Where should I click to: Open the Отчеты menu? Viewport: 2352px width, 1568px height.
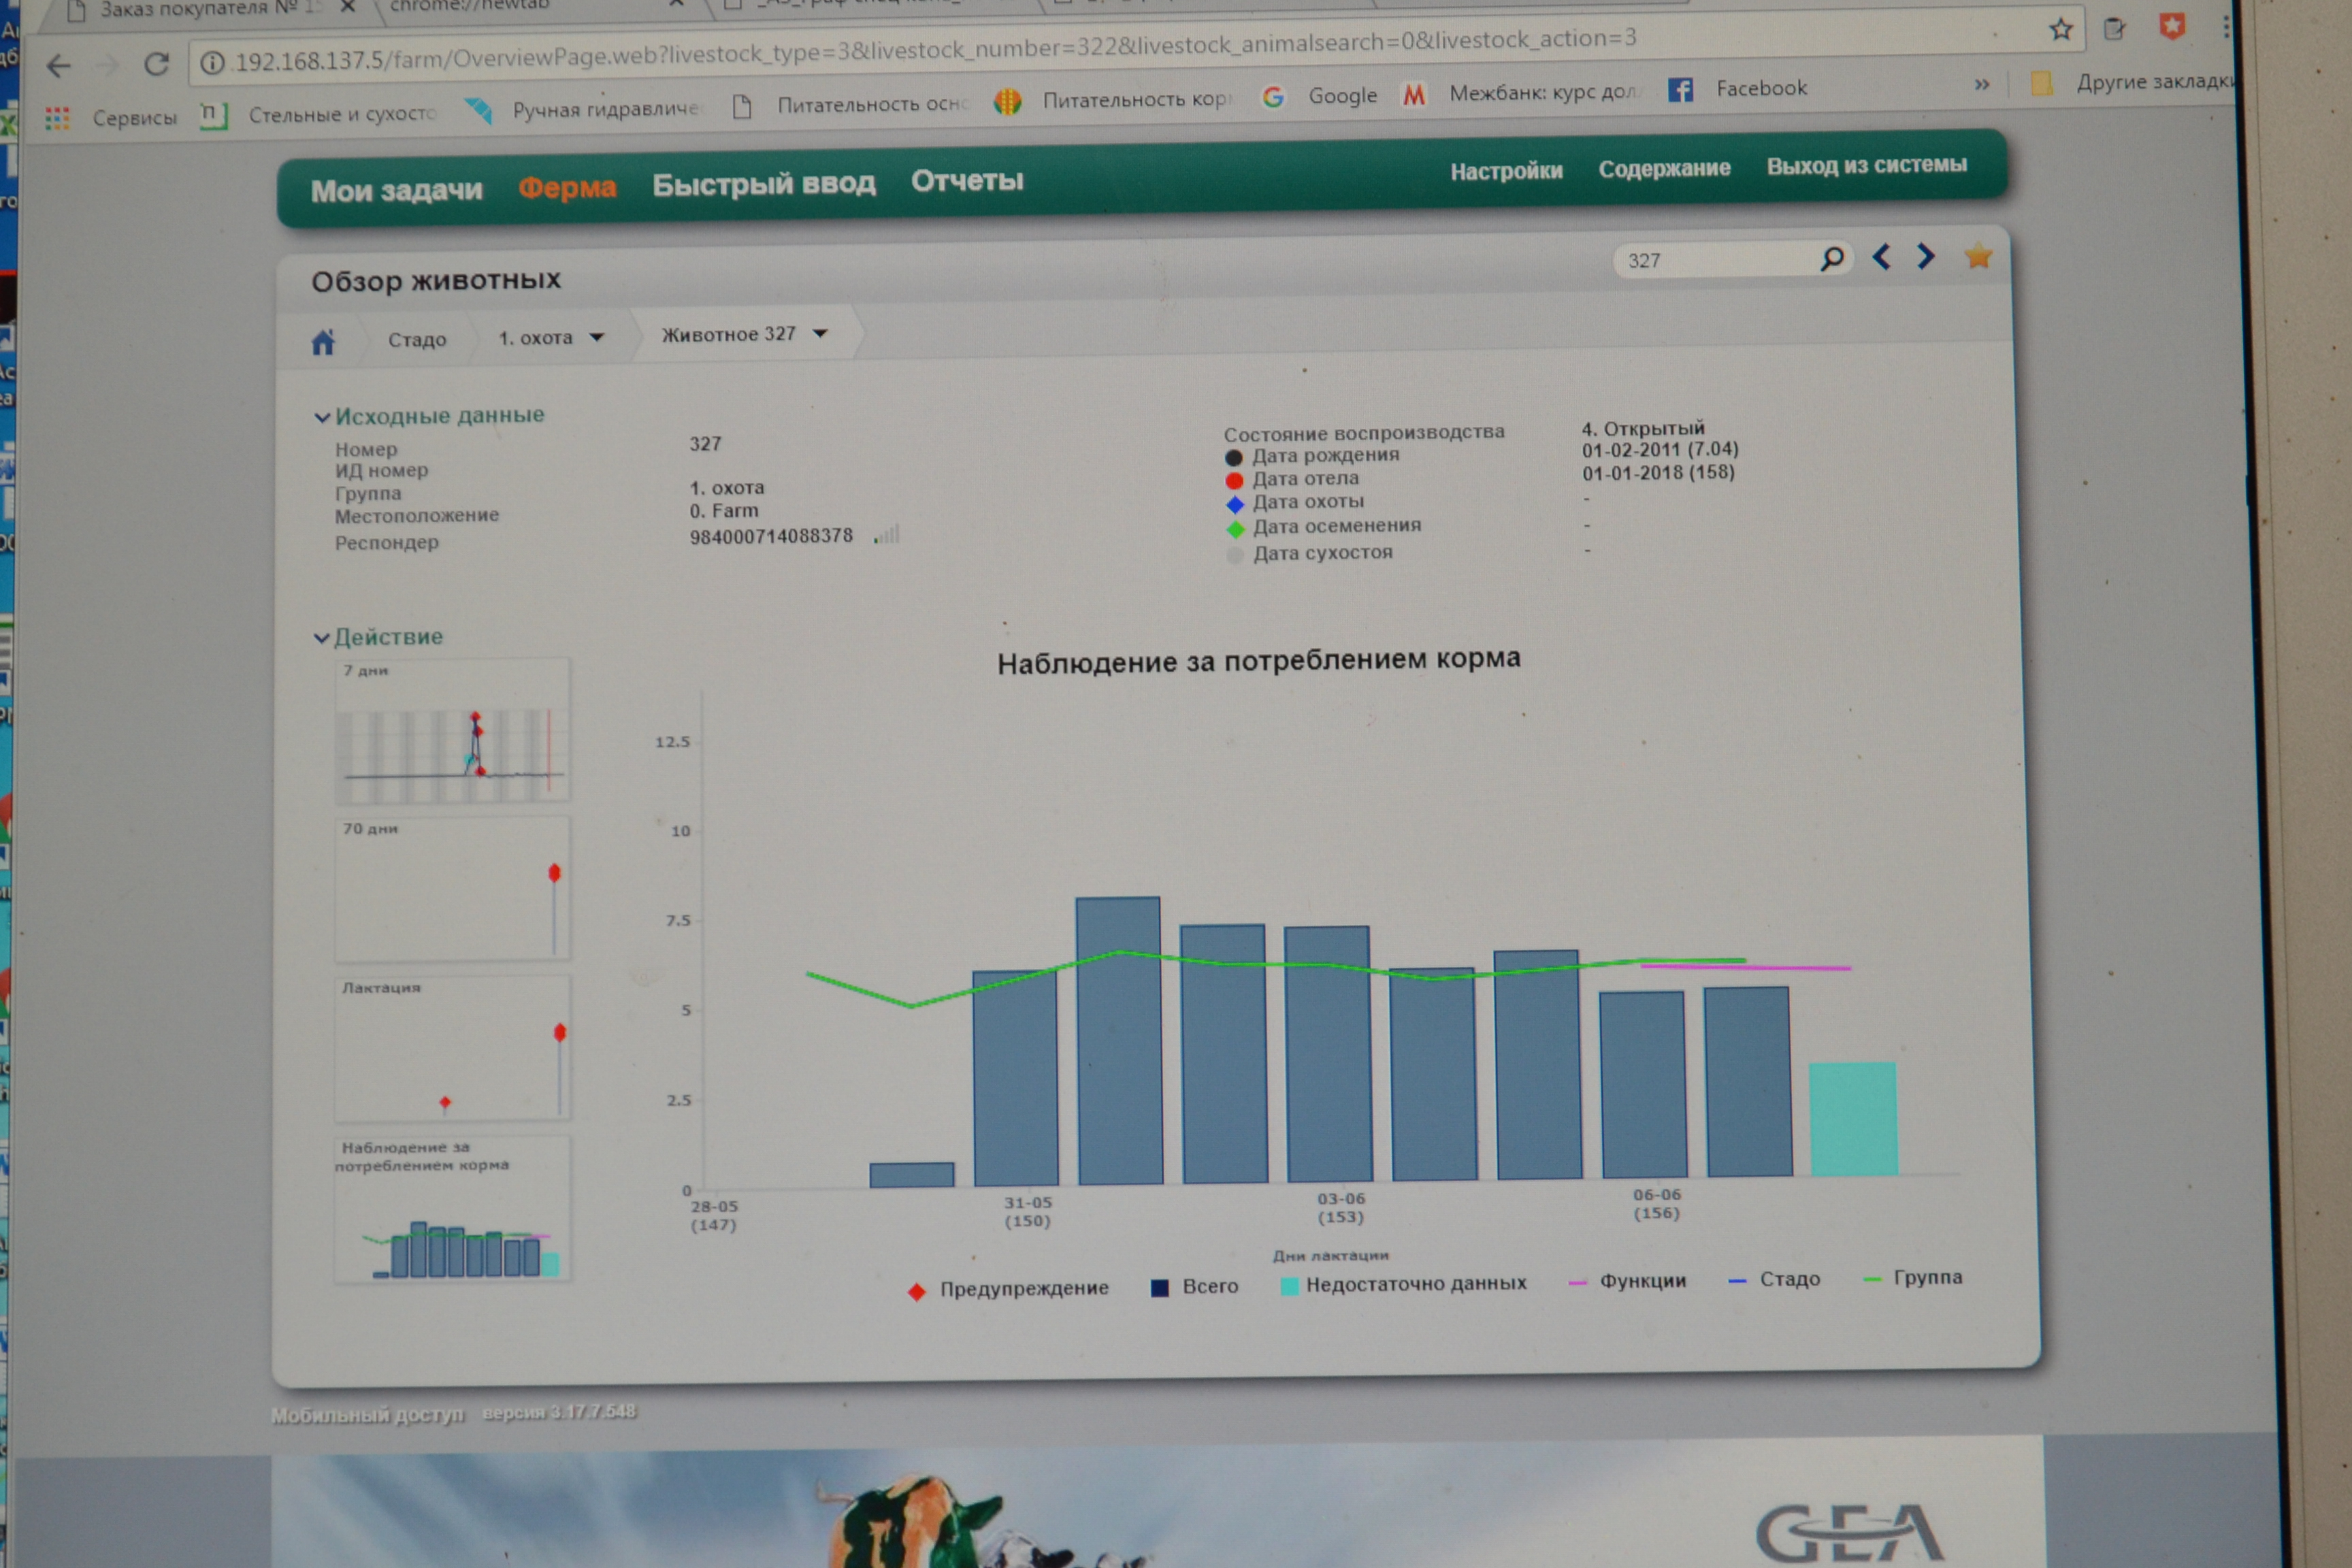[966, 181]
